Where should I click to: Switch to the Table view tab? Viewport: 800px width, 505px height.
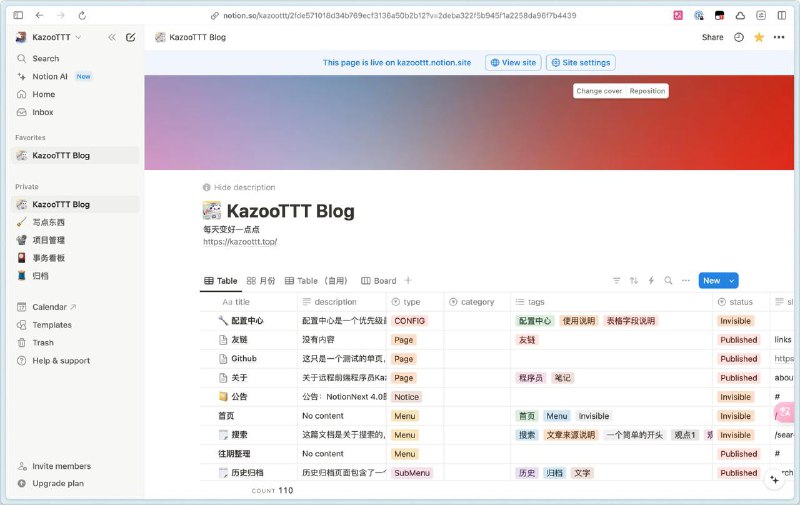click(x=220, y=281)
